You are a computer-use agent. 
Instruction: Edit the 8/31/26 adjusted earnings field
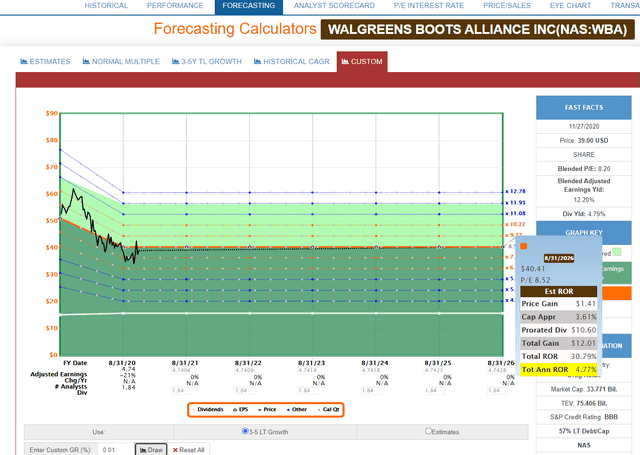click(497, 370)
